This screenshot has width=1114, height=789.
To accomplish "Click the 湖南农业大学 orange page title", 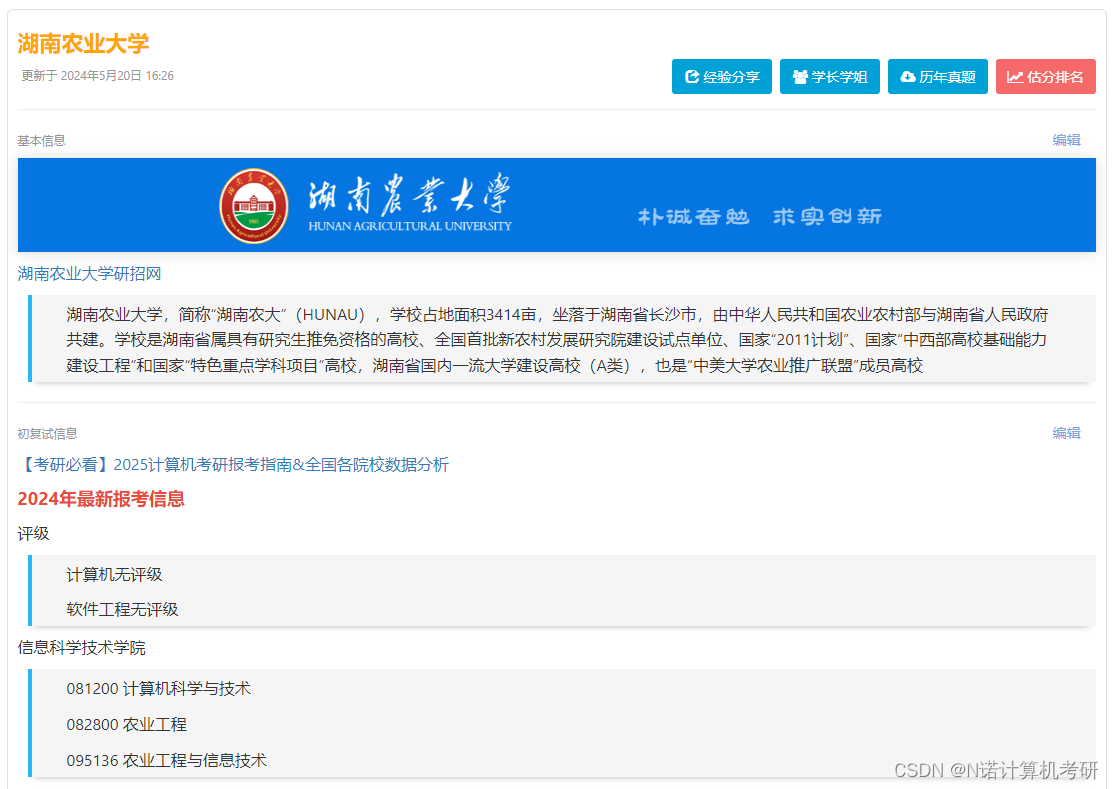I will (83, 43).
